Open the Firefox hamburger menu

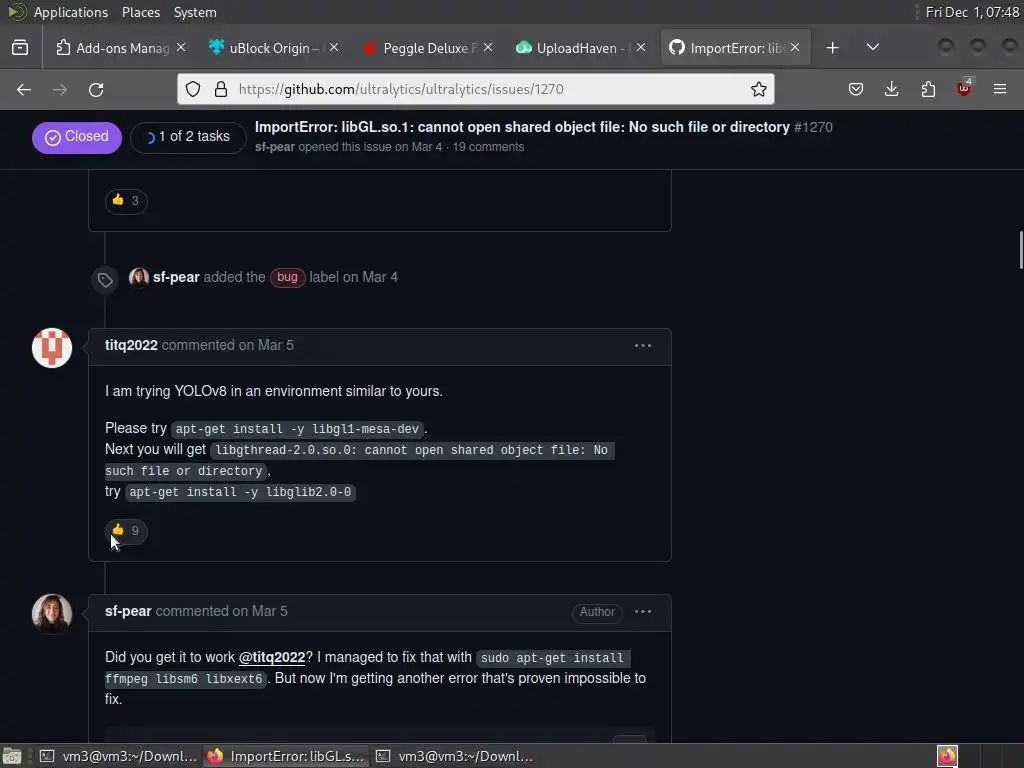(x=1000, y=89)
